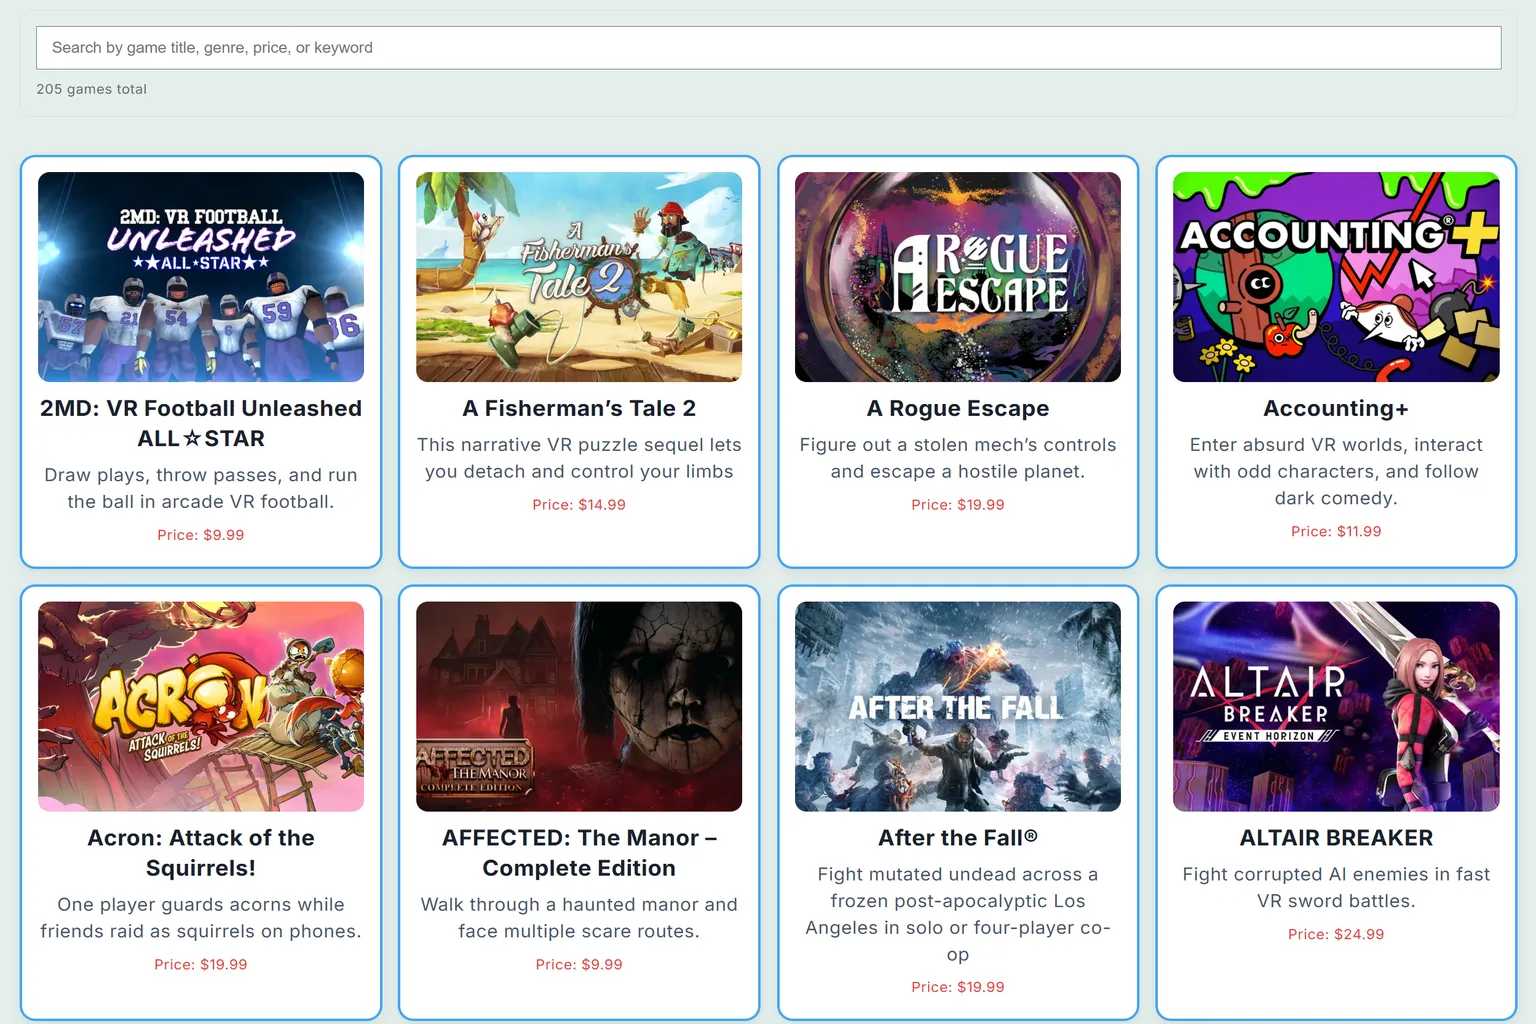The width and height of the screenshot is (1536, 1024).
Task: Click Accounting+ price $11.99
Action: [1336, 532]
